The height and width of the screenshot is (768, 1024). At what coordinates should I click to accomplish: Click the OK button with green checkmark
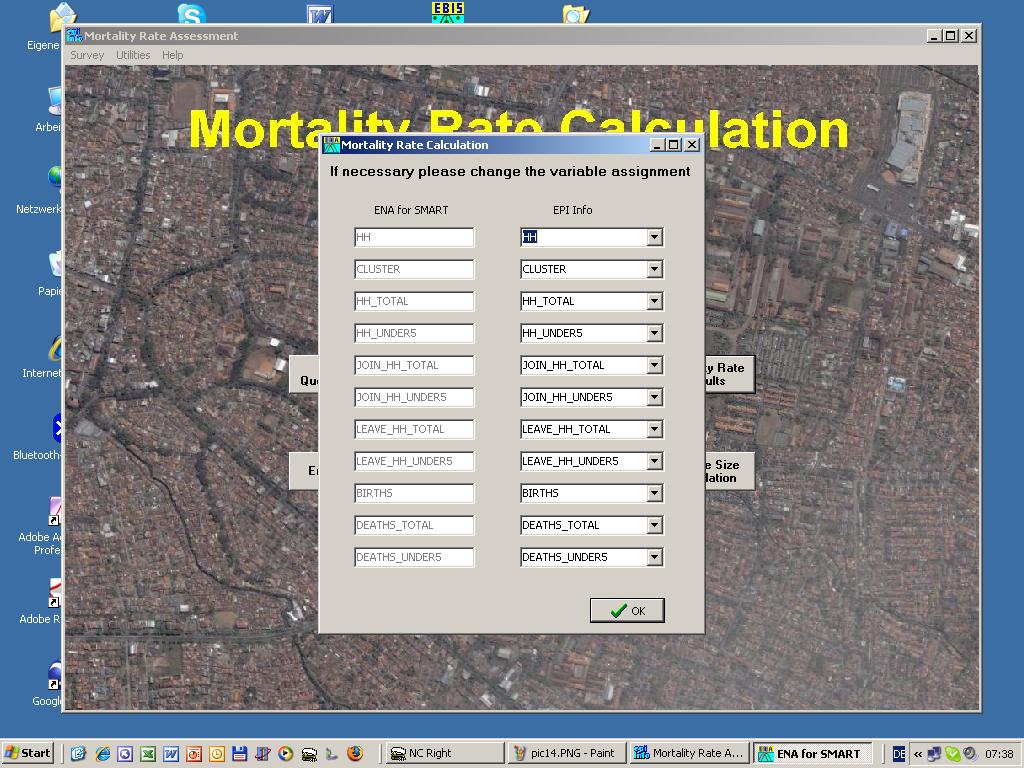pyautogui.click(x=627, y=611)
